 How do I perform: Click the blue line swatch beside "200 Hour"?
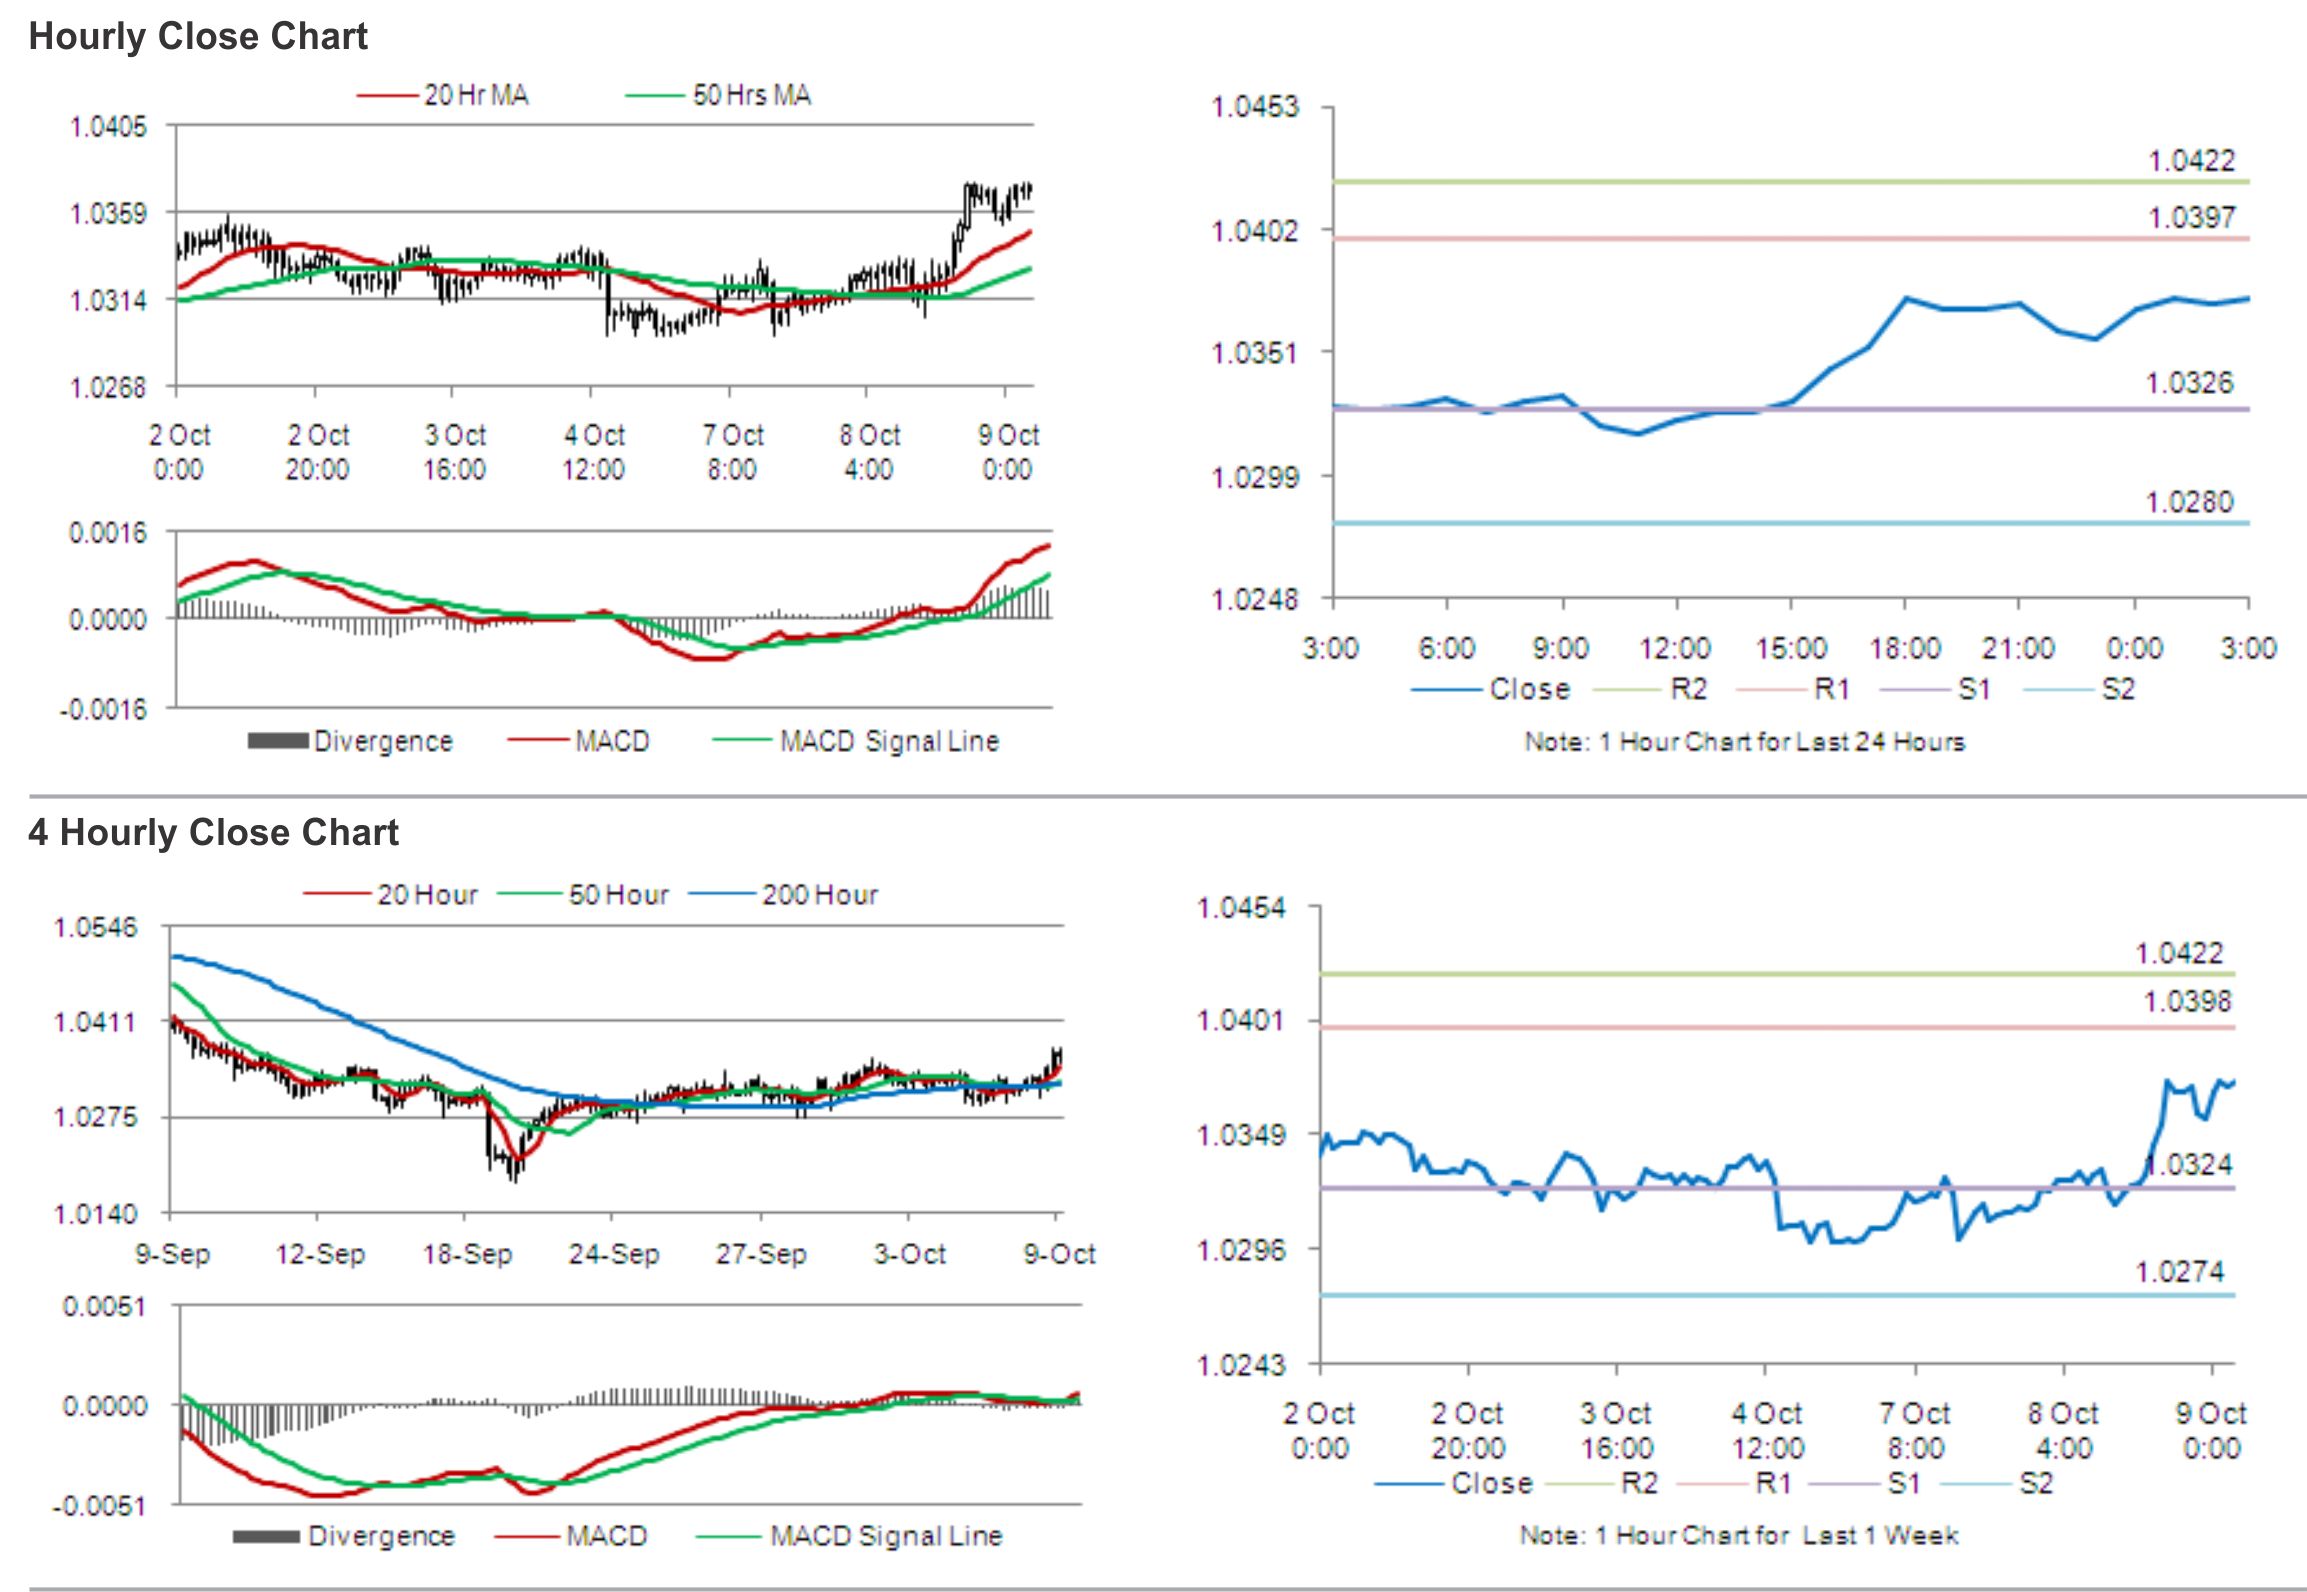pyautogui.click(x=722, y=894)
